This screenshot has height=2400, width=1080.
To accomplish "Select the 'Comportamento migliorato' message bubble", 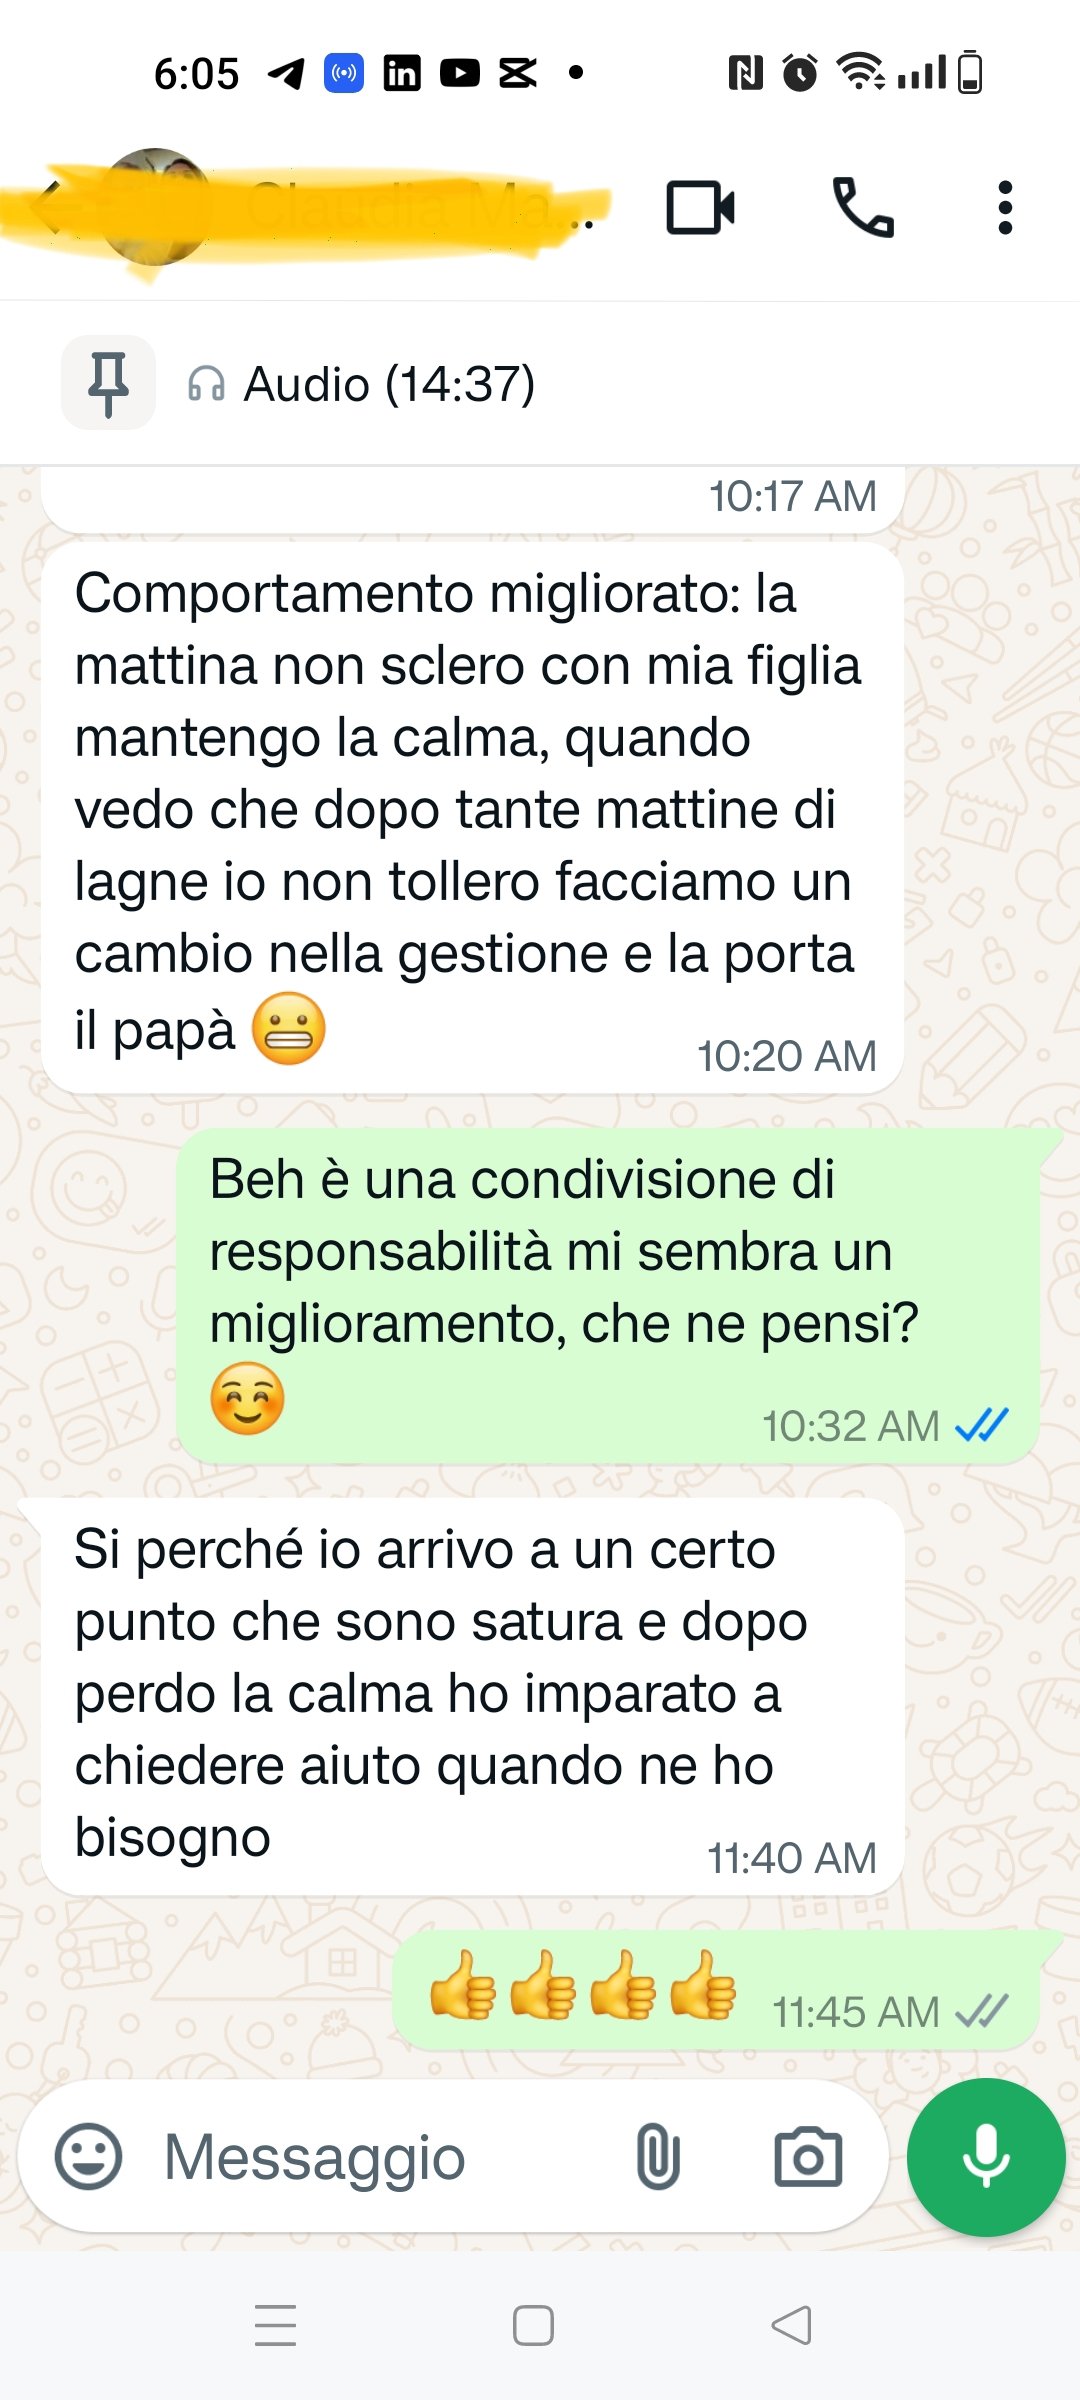I will point(472,818).
